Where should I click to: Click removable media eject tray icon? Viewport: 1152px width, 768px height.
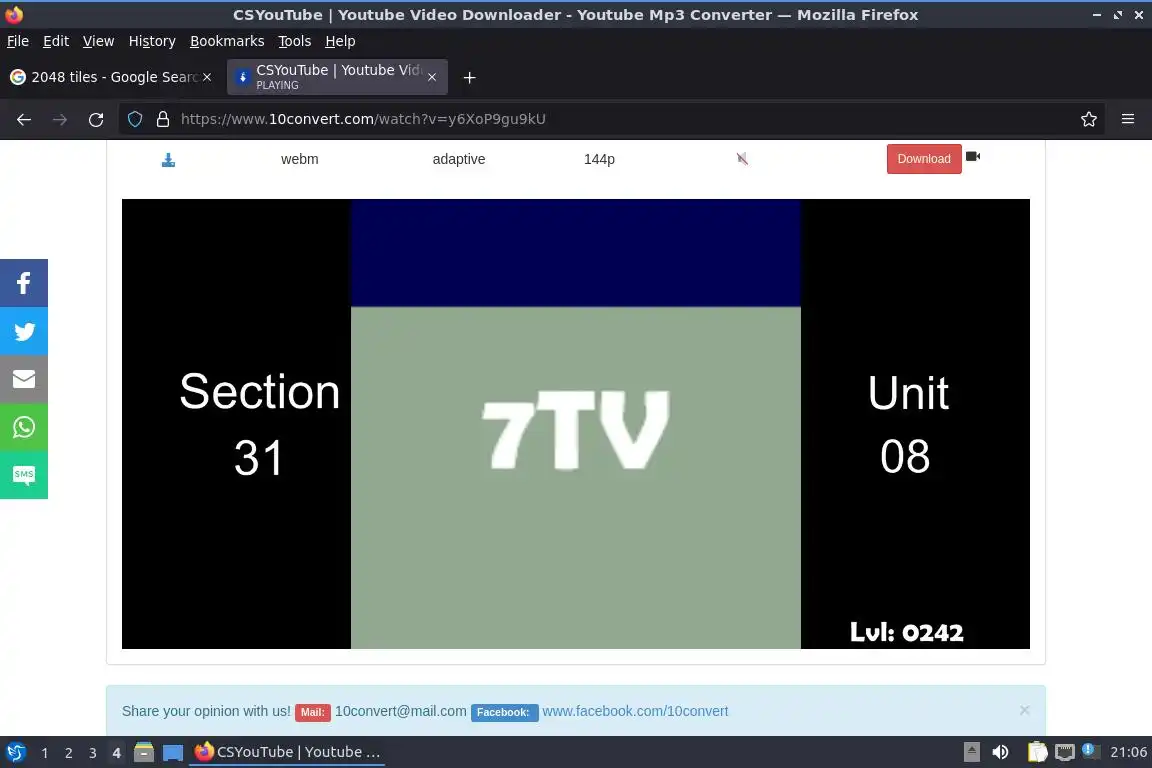coord(972,752)
